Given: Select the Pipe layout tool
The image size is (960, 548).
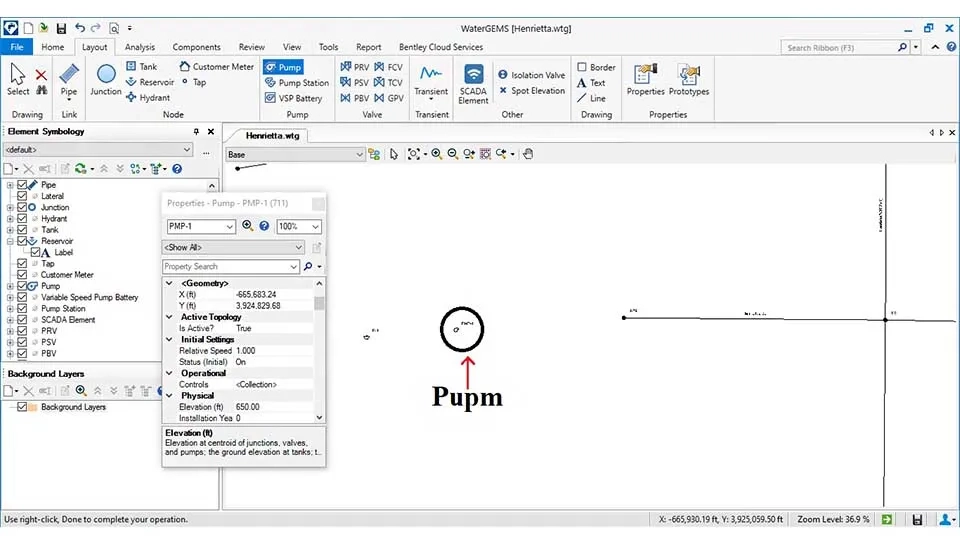Looking at the screenshot, I should (68, 79).
